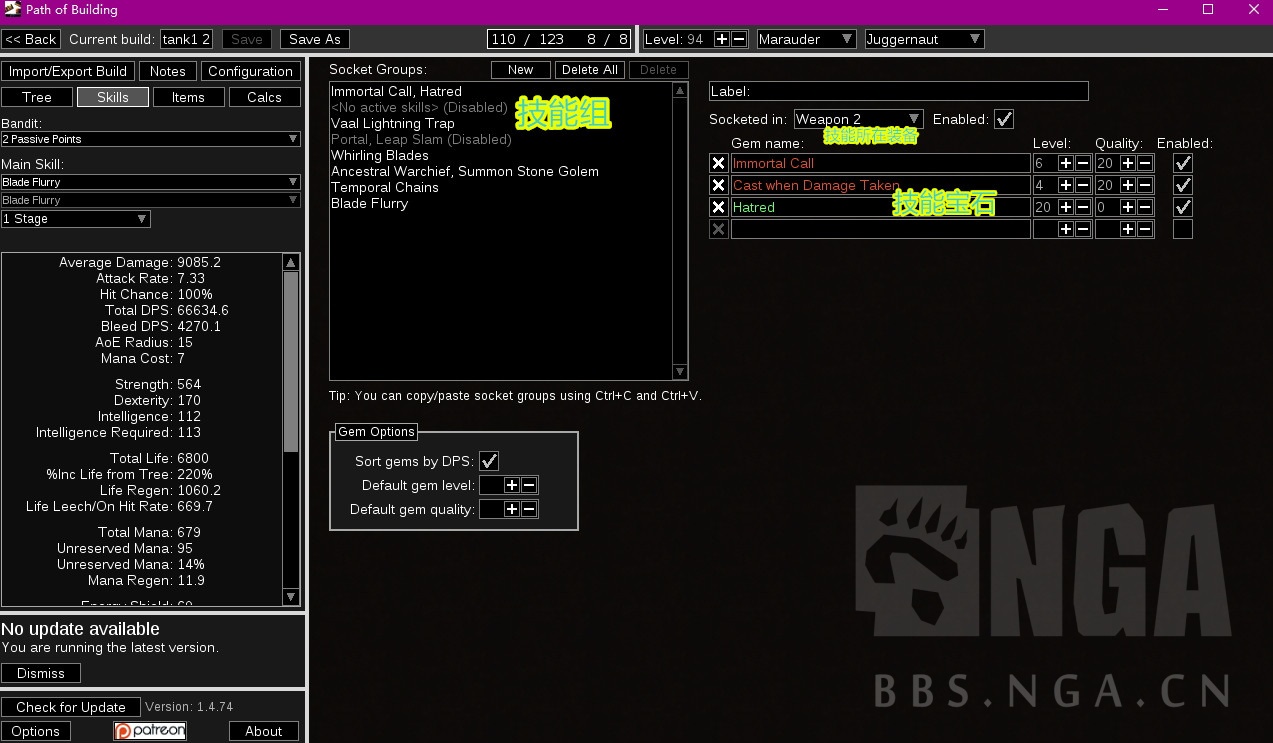Click the Patreon logo button
1273x743 pixels.
pos(150,731)
